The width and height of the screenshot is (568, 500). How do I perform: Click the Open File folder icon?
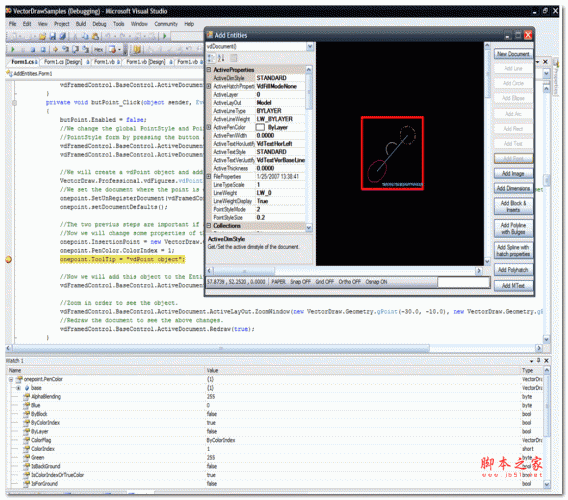click(43, 36)
